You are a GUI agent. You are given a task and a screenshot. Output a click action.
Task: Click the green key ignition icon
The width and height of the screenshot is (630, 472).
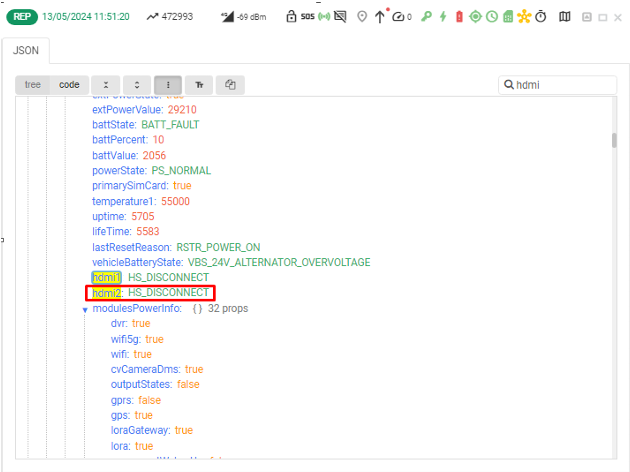425,17
